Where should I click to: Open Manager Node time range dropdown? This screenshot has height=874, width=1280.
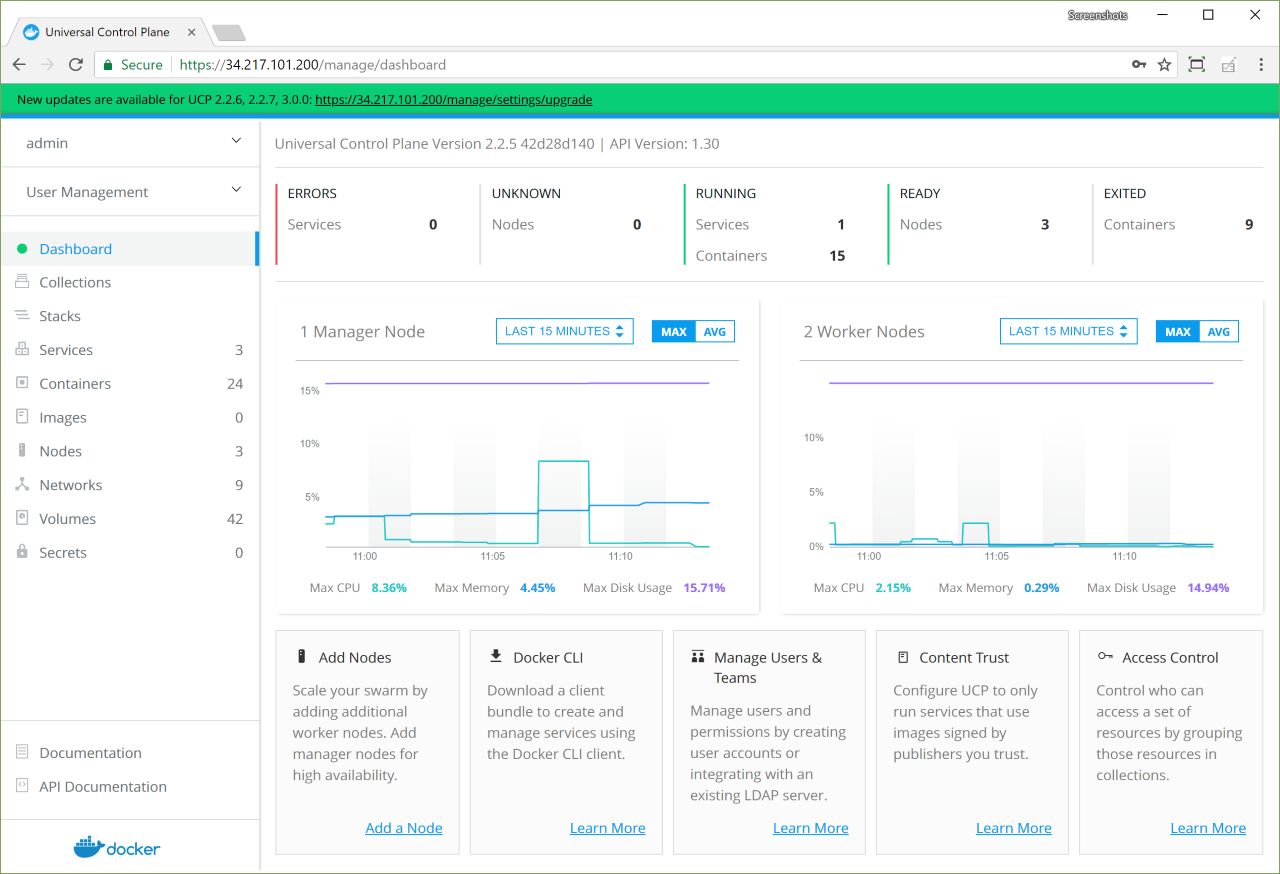pyautogui.click(x=564, y=332)
